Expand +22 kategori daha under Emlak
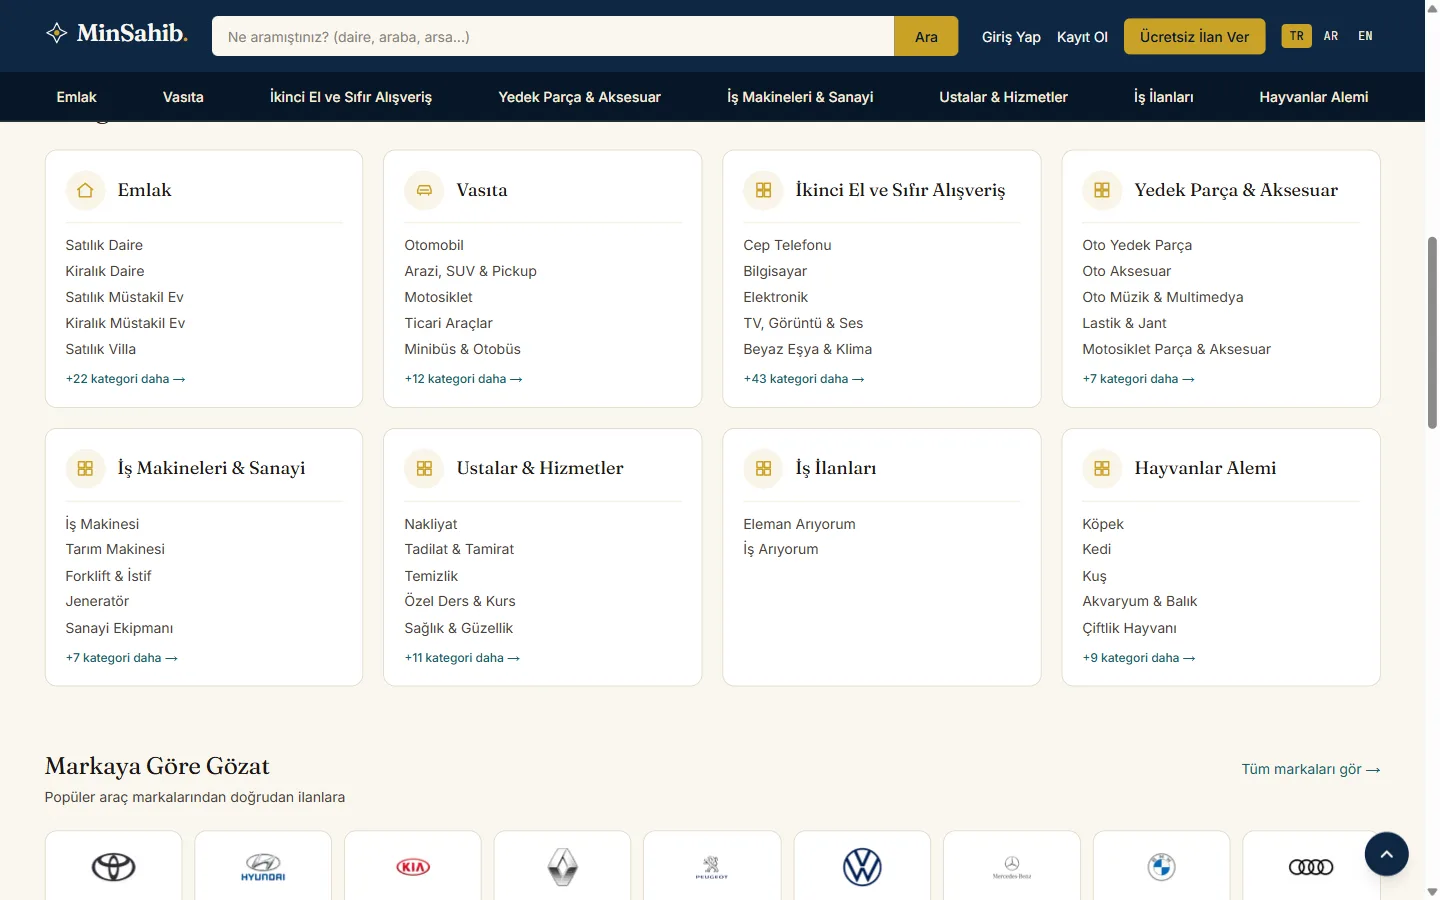 pyautogui.click(x=125, y=379)
